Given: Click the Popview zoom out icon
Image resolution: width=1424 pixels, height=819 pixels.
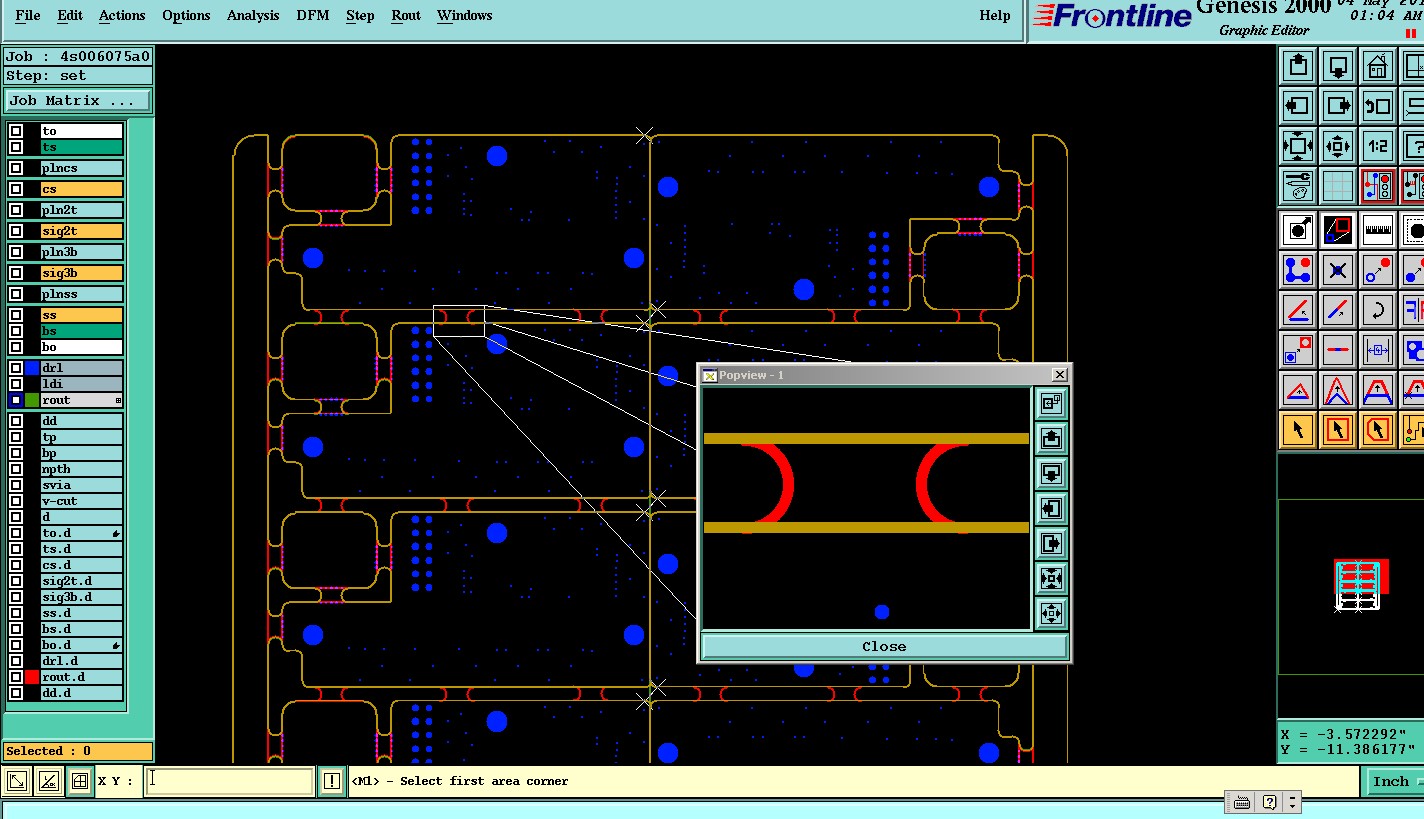Looking at the screenshot, I should 1051,613.
